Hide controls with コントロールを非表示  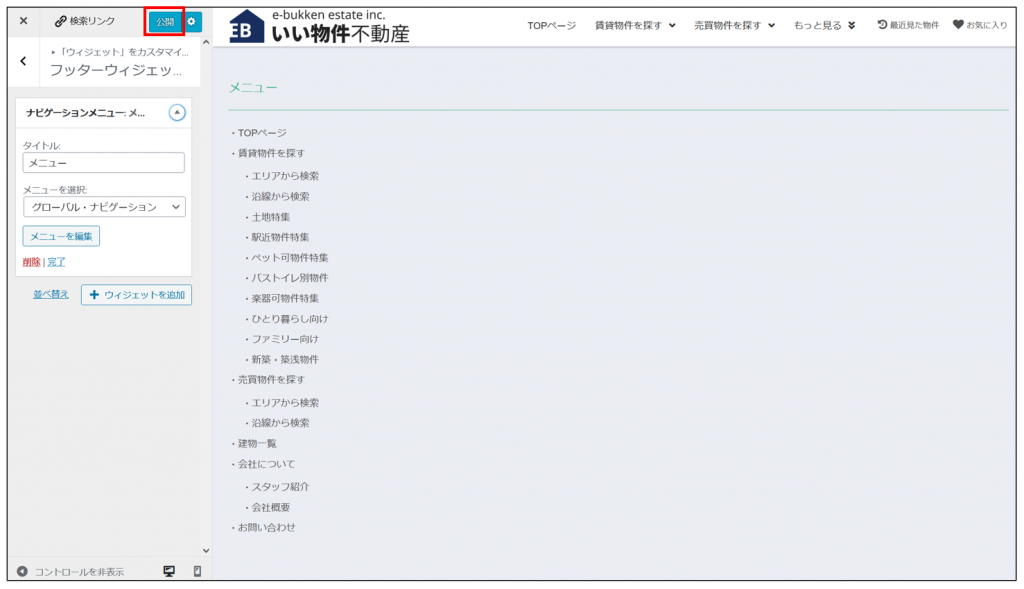70,572
